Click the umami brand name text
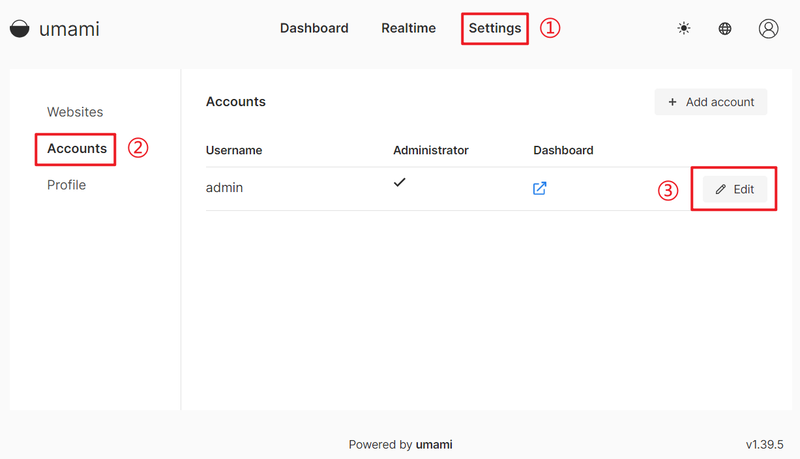800x459 pixels. pyautogui.click(x=69, y=29)
